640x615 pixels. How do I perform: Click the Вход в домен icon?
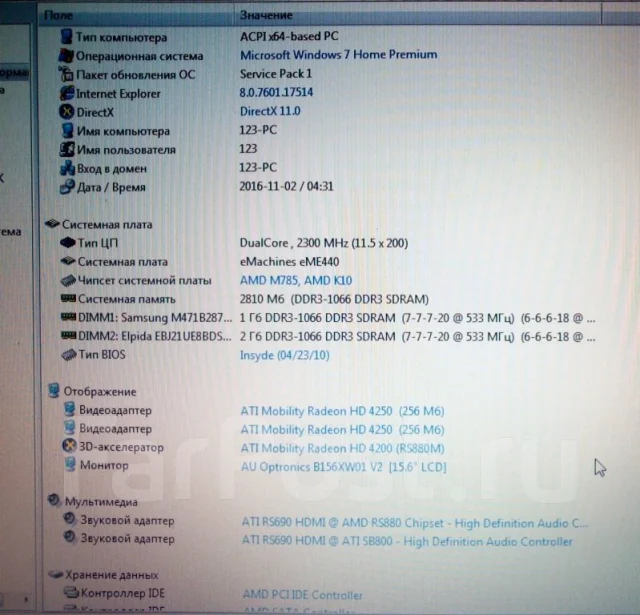[67, 168]
